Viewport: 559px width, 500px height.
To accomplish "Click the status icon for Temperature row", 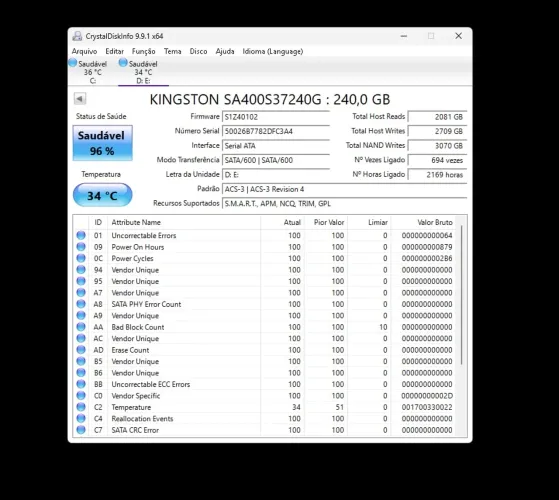I will (x=81, y=407).
